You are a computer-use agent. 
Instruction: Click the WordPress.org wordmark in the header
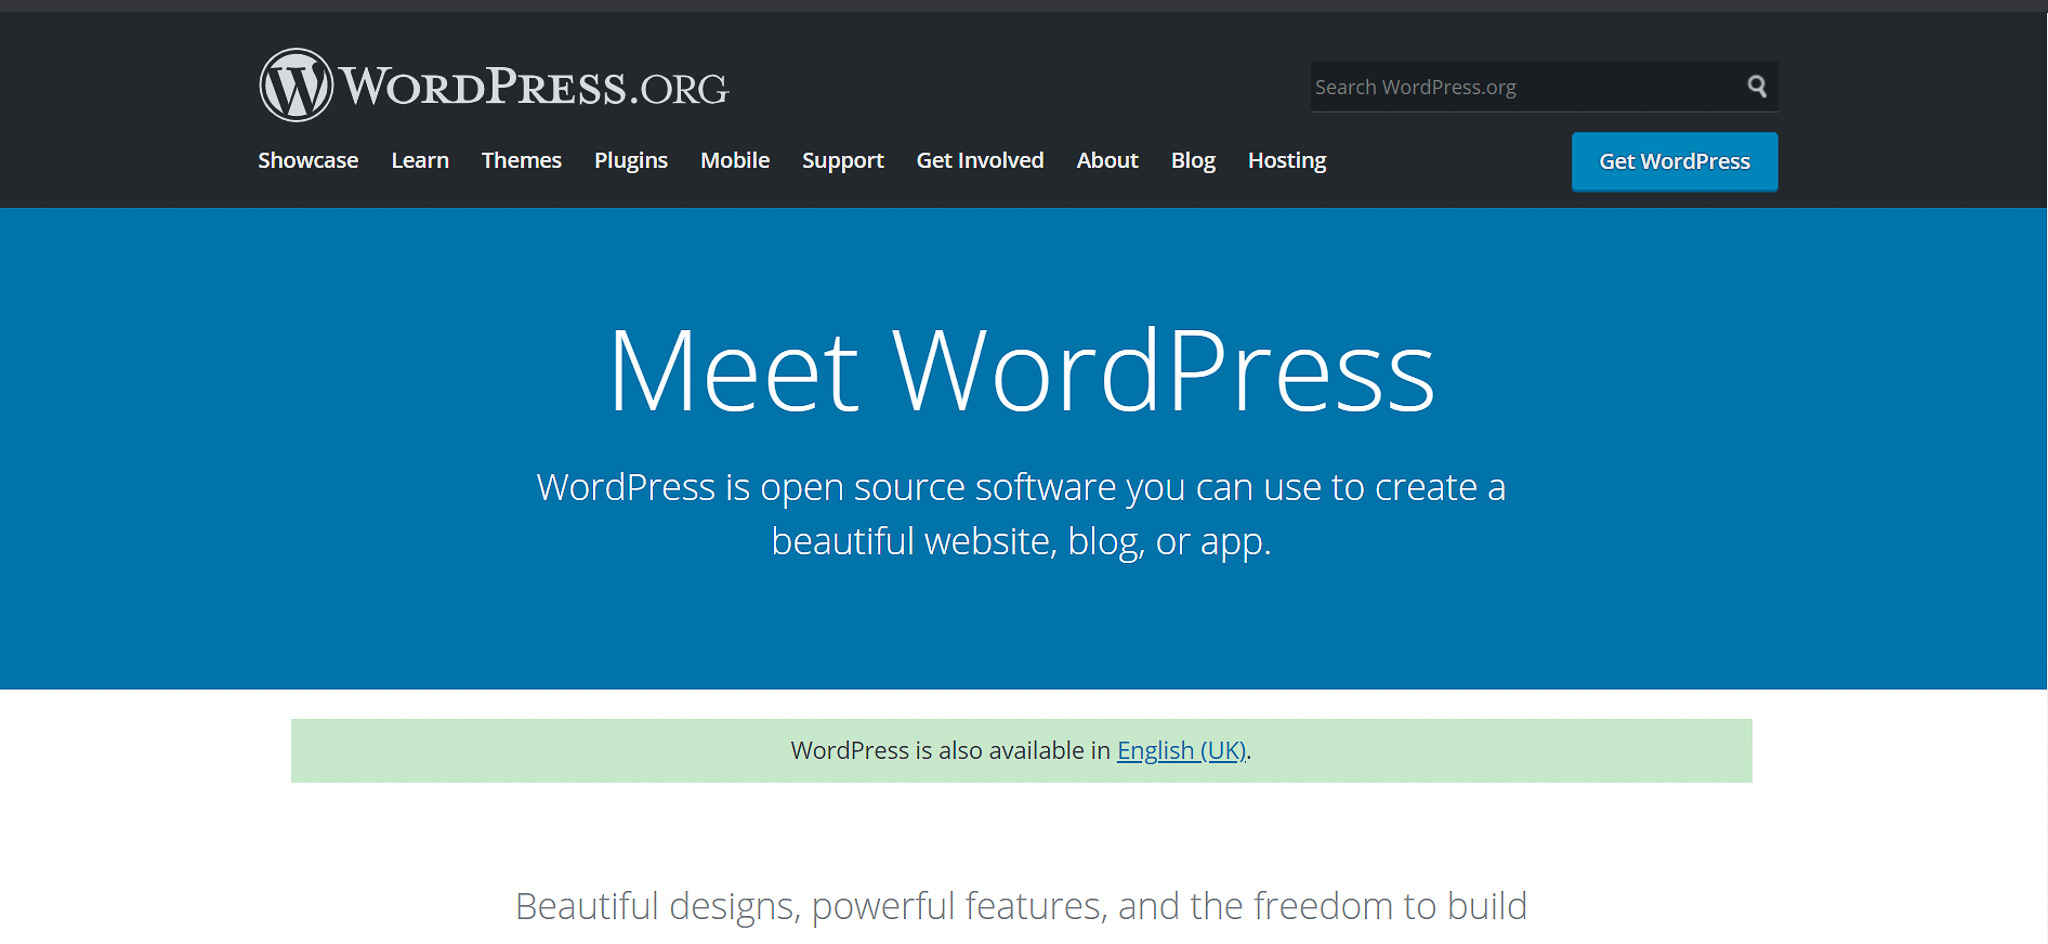(x=535, y=86)
